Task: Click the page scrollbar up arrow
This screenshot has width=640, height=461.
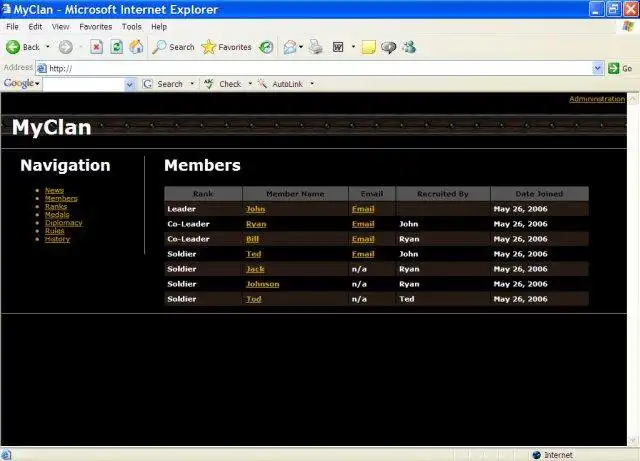Action: pos(633,99)
